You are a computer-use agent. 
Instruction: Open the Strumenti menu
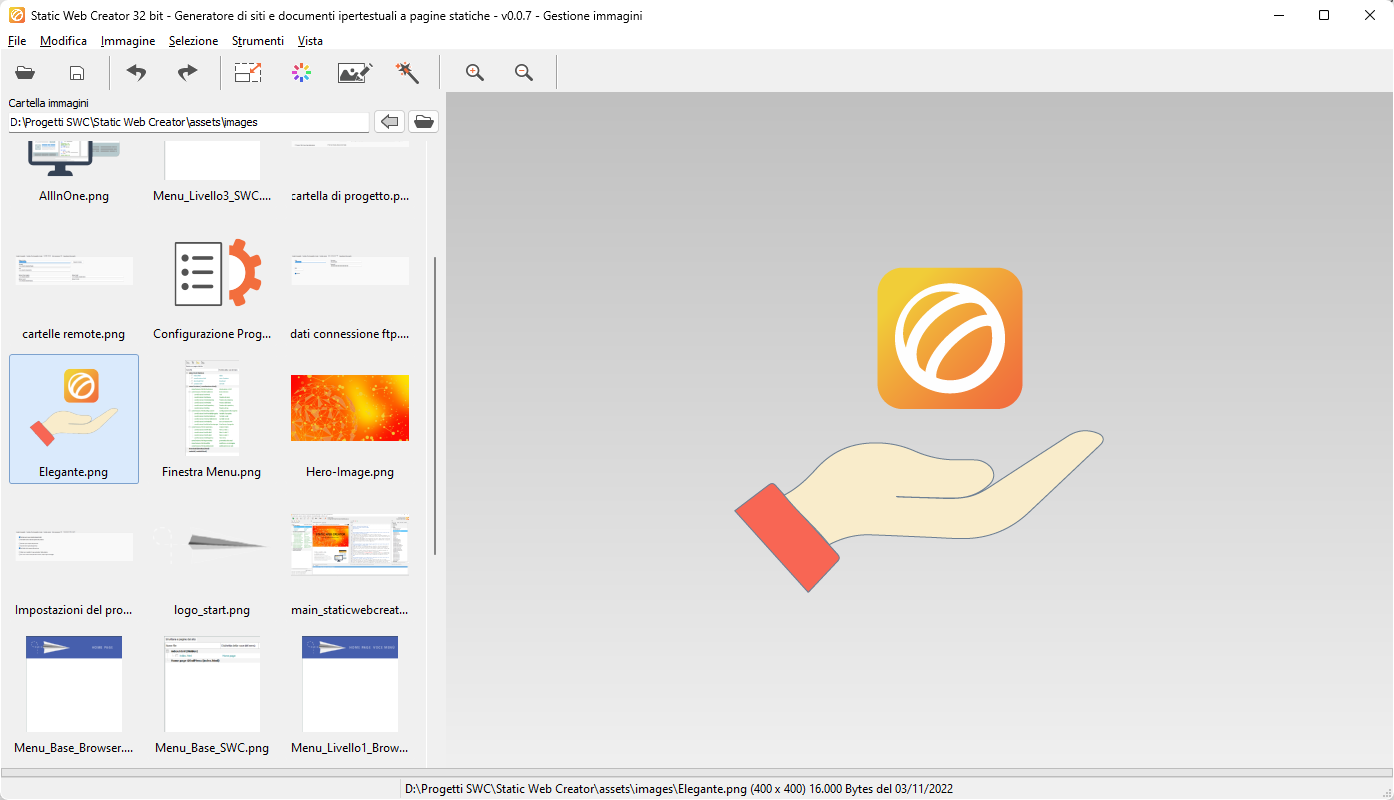coord(258,41)
